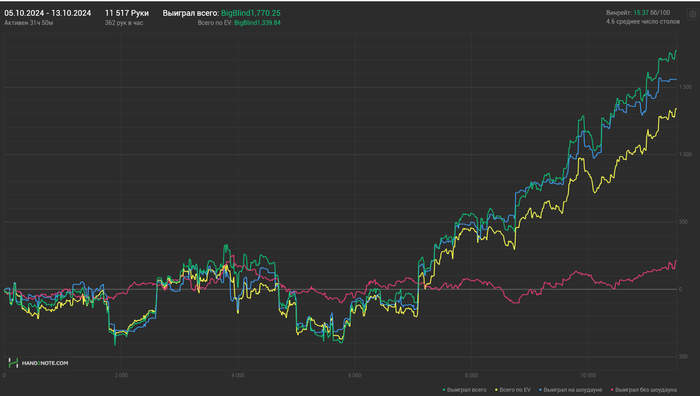Click the '4 000' x-axis label
700x396 pixels.
coord(238,375)
